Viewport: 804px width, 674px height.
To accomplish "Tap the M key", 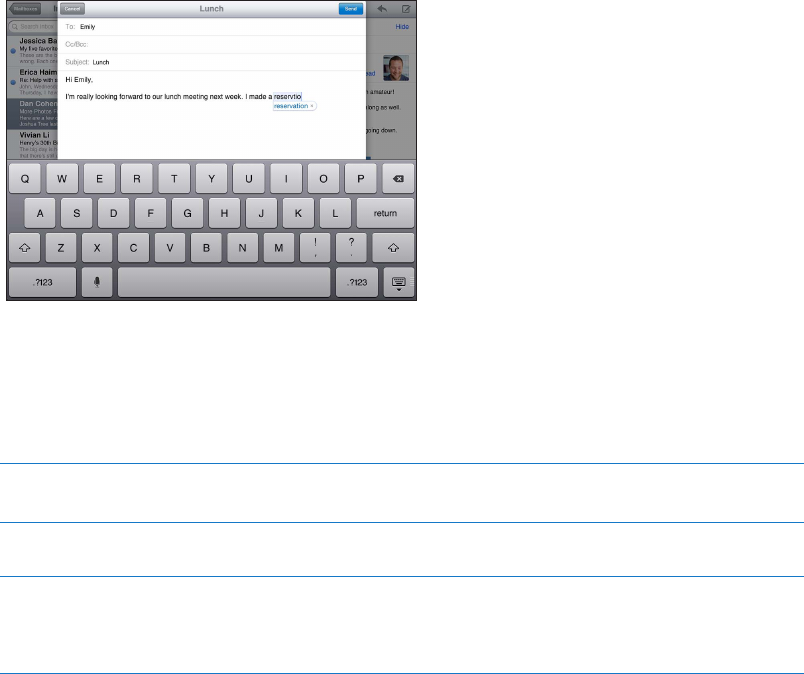I will click(279, 248).
